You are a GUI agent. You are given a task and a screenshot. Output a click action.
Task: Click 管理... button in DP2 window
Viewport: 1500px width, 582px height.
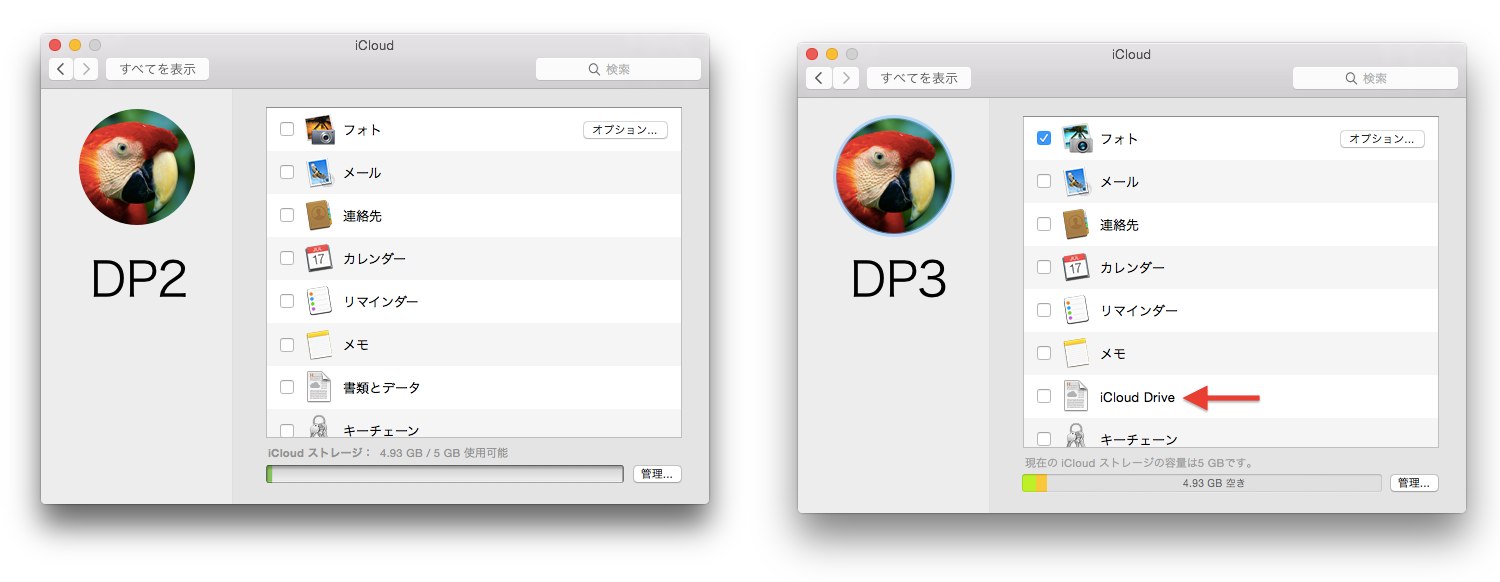tap(657, 474)
